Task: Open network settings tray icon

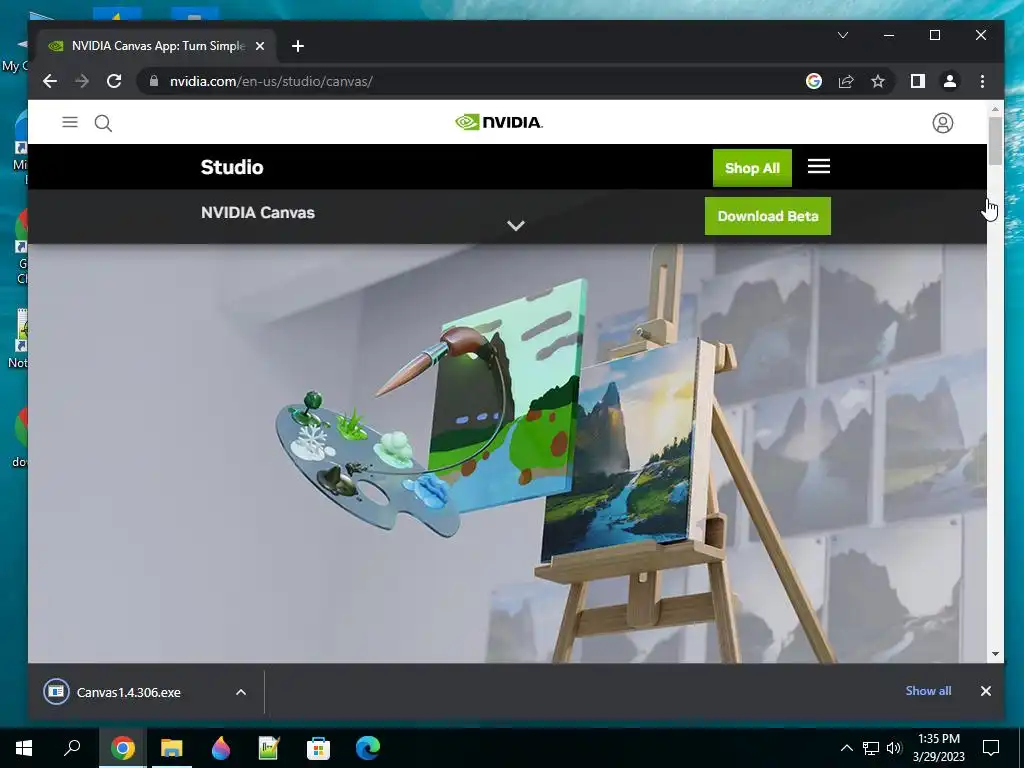Action: pyautogui.click(x=871, y=748)
